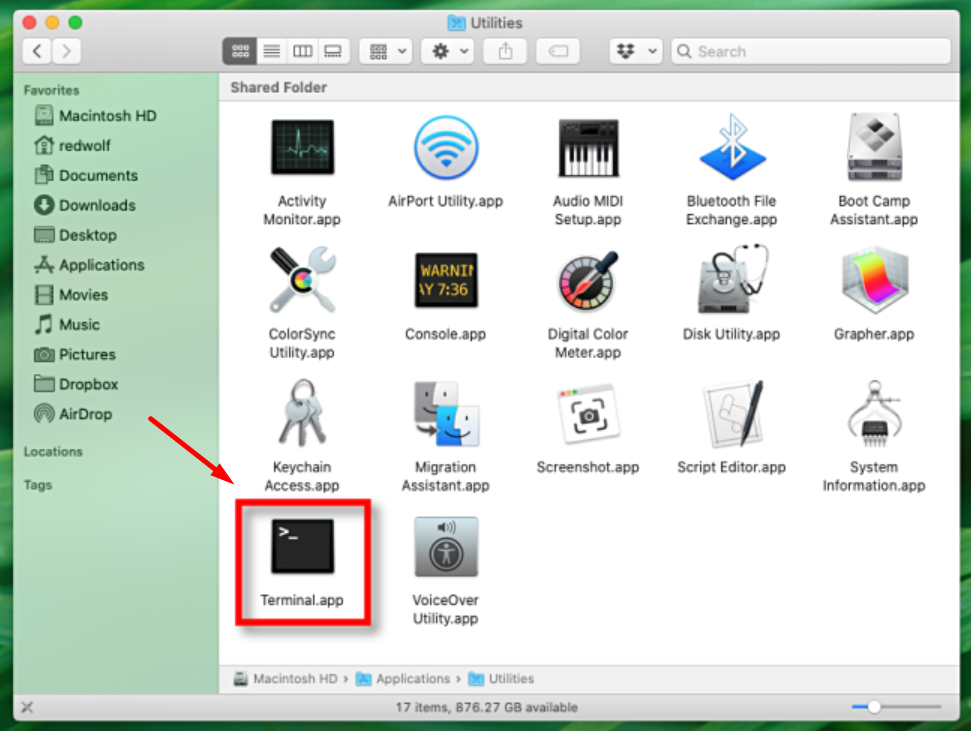Click the tools icon in status bar
This screenshot has width=971, height=731.
[x=27, y=707]
